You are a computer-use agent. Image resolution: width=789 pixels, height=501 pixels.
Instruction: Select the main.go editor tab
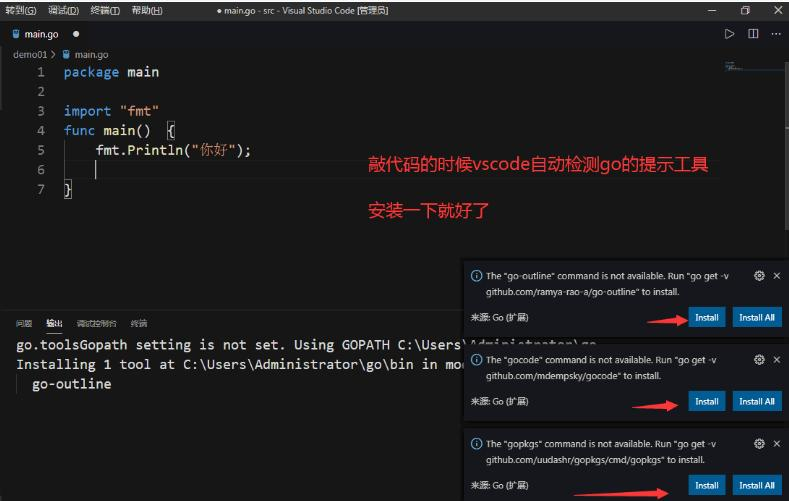41,34
